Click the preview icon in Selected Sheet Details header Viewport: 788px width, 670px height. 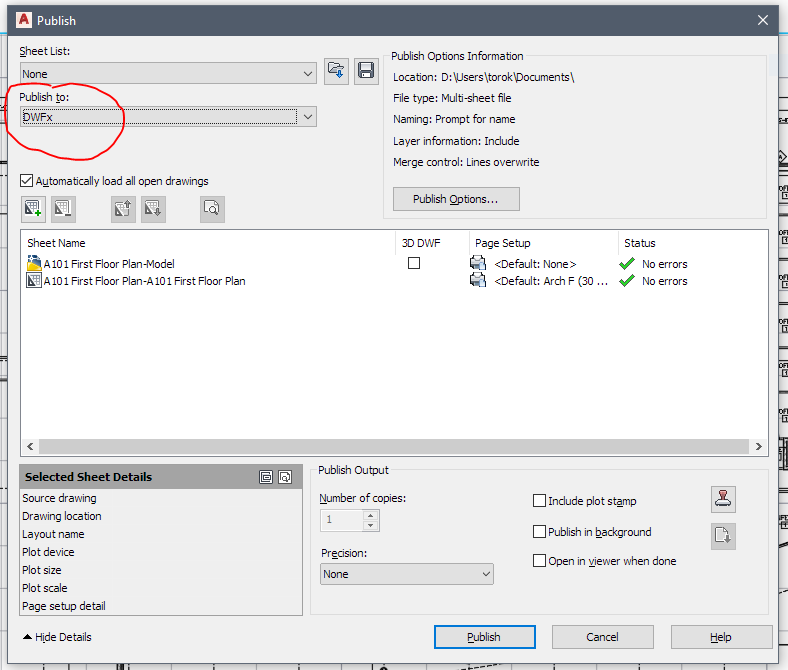(x=285, y=477)
